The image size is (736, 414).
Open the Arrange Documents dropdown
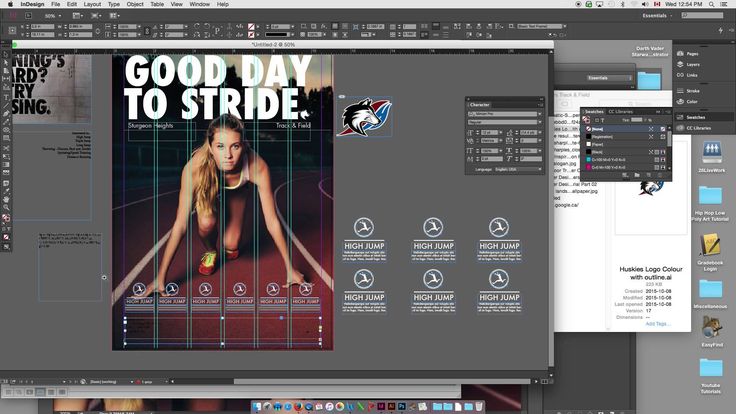pyautogui.click(x=115, y=15)
